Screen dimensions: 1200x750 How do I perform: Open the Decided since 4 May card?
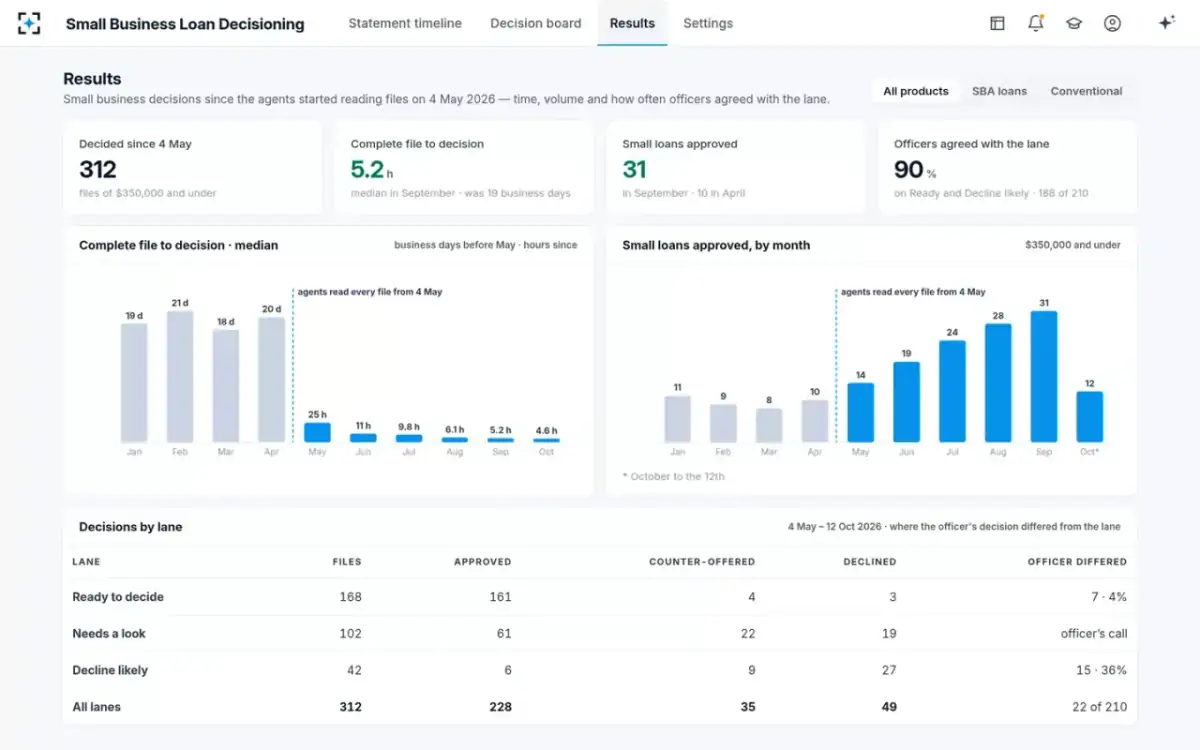pyautogui.click(x=193, y=168)
